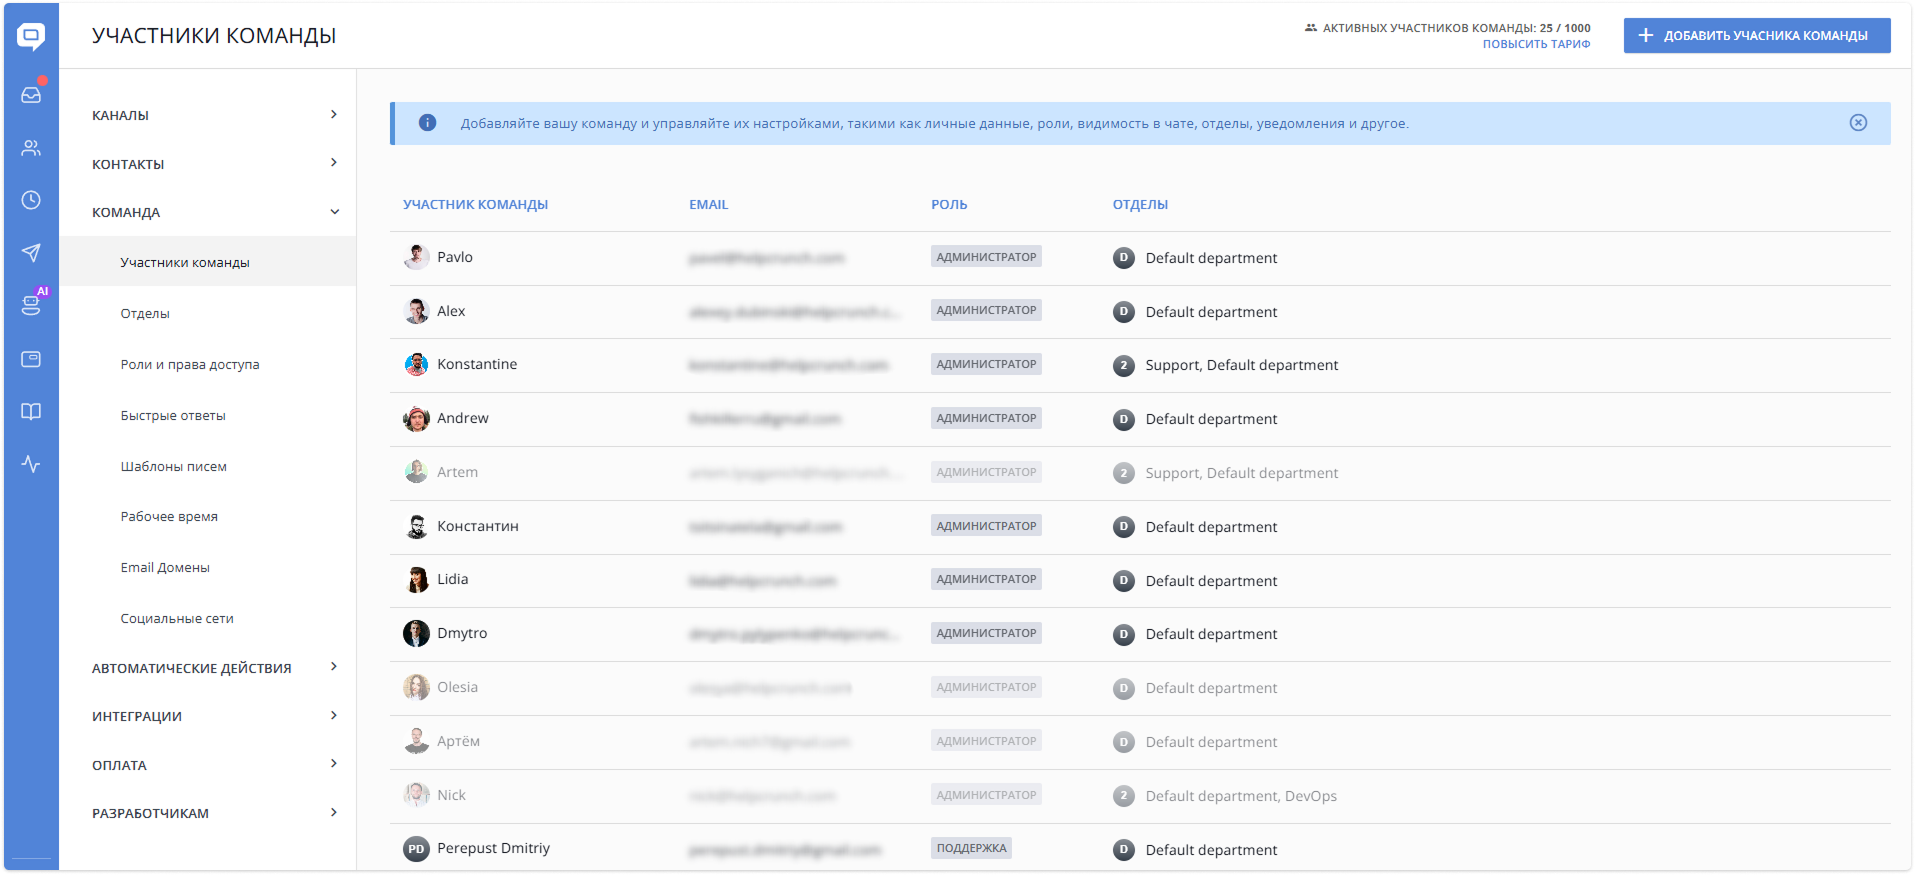Open Роли и права доступа settings
Image resolution: width=1915 pixels, height=875 pixels.
[190, 365]
